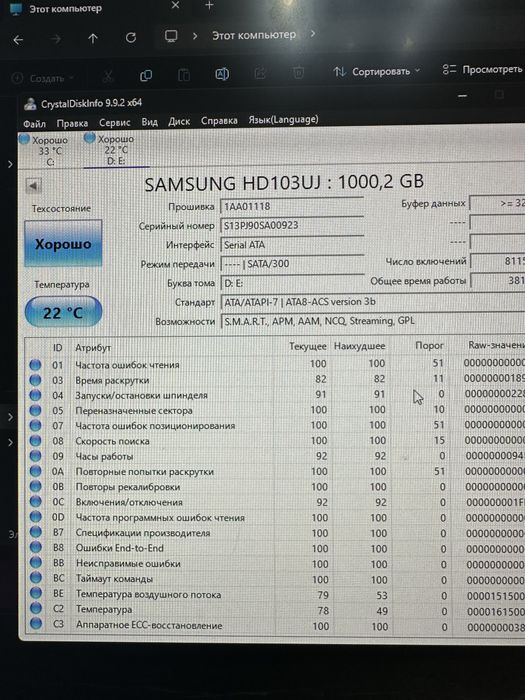Select attribute Частота ошибок чтения
This screenshot has height=700, width=525.
[x=127, y=365]
